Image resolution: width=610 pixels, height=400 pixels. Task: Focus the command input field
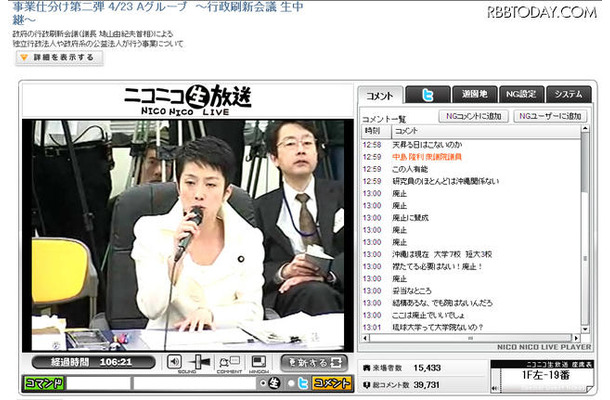[98, 383]
